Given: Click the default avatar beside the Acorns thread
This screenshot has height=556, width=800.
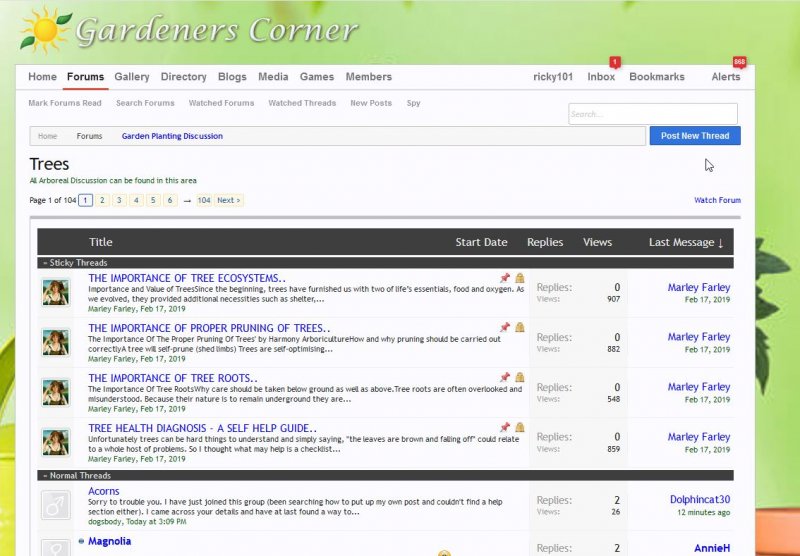Looking at the screenshot, I should pos(55,505).
